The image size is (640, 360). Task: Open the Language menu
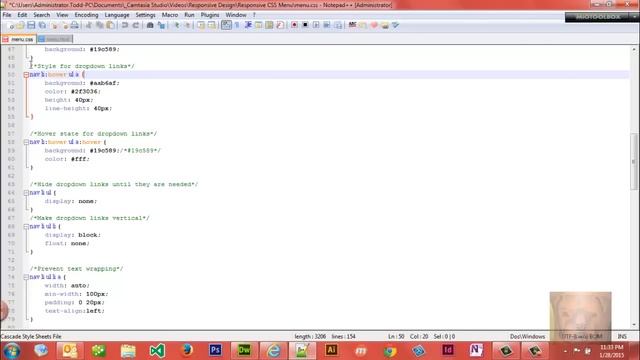(x=117, y=15)
